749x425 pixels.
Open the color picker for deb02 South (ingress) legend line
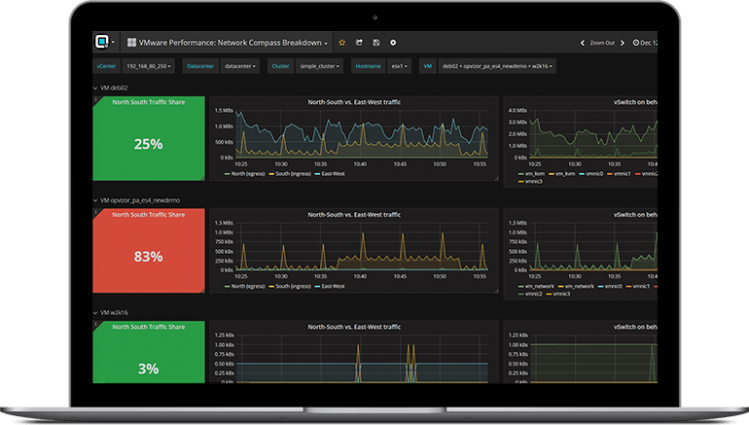coord(271,174)
